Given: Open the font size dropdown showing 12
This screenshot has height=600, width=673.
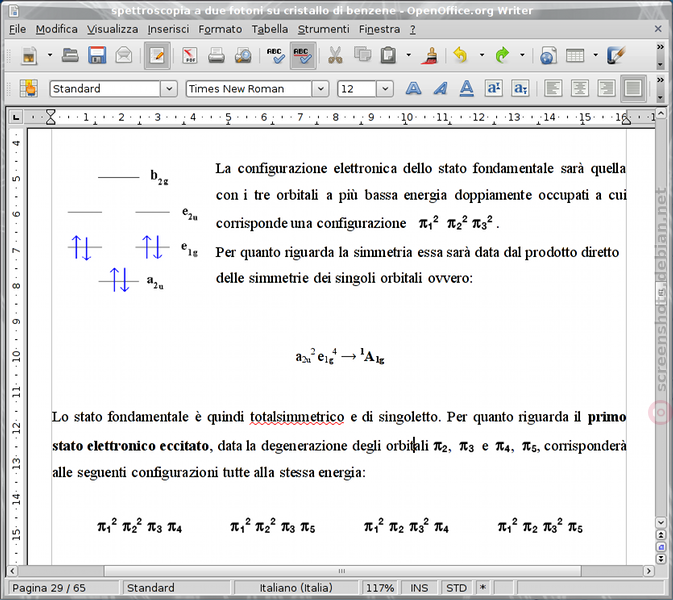Looking at the screenshot, I should point(385,89).
